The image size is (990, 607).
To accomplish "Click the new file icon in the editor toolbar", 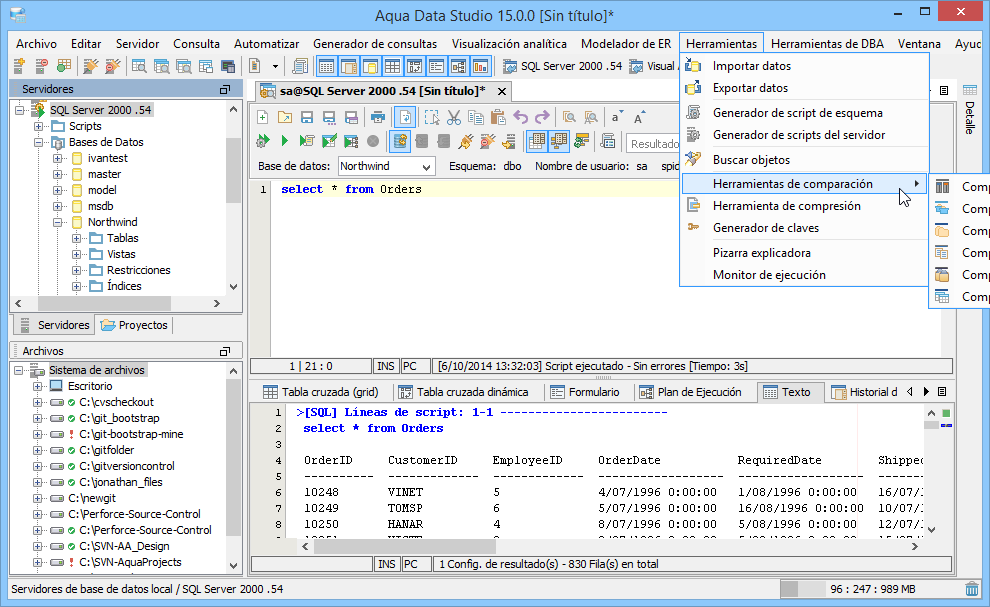I will tap(263, 117).
